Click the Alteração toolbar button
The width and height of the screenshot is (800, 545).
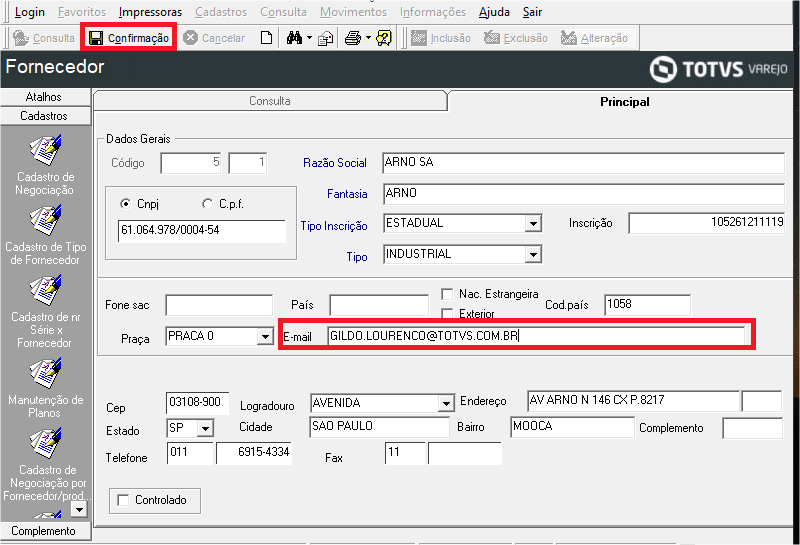click(594, 38)
